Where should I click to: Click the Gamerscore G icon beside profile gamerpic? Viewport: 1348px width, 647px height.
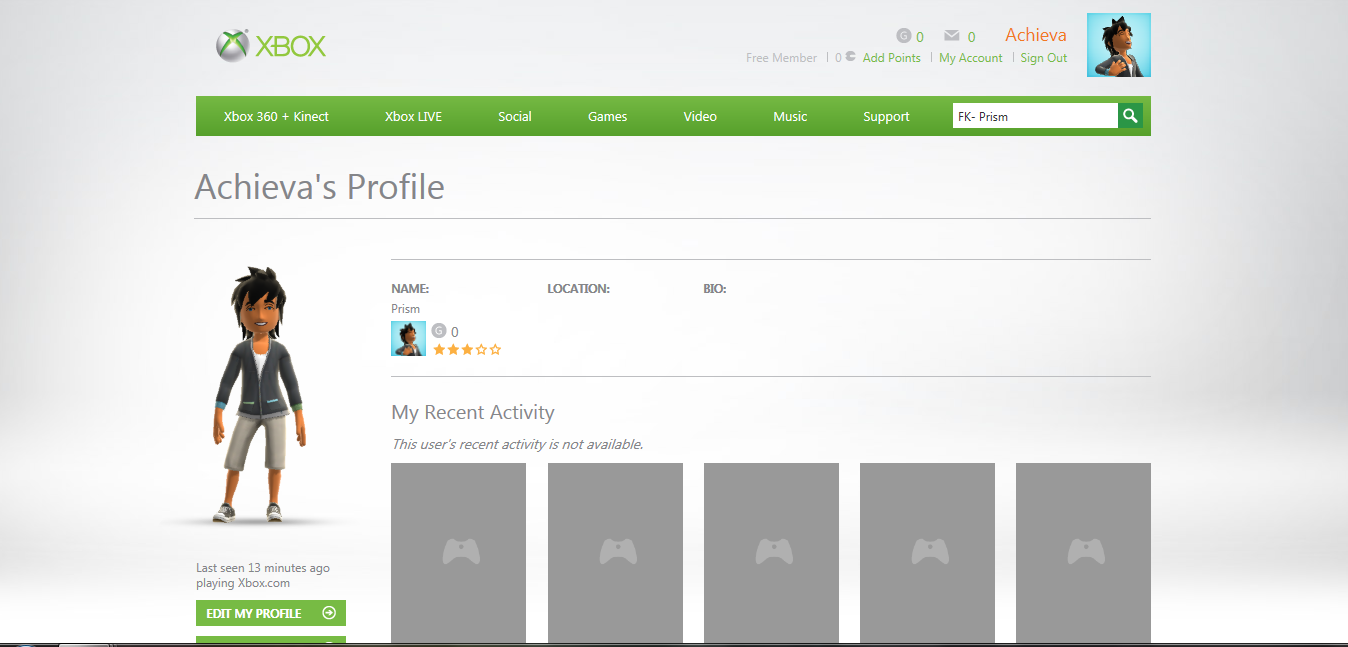438,331
